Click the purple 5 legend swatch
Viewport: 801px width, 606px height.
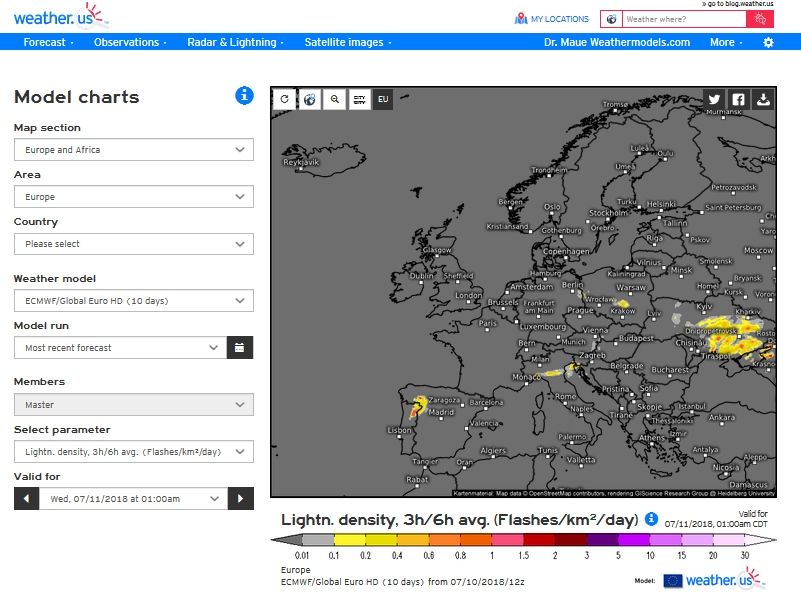(x=634, y=540)
